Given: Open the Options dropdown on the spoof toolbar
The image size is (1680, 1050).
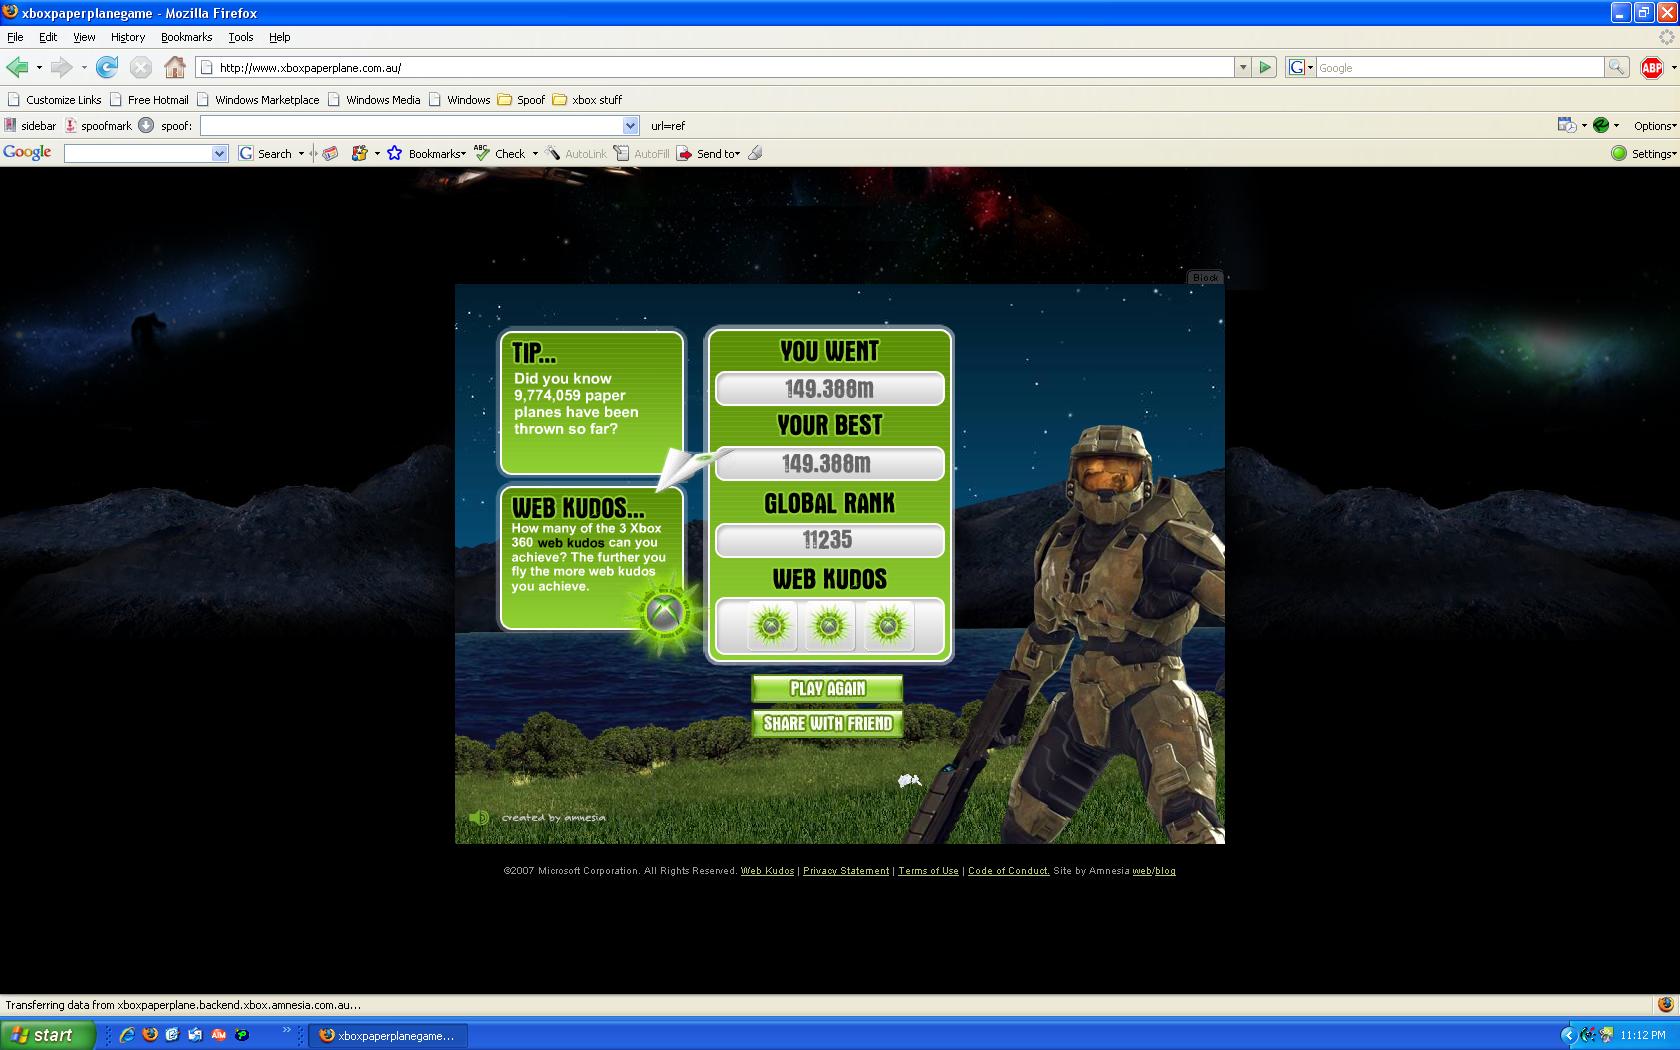Looking at the screenshot, I should [1655, 125].
